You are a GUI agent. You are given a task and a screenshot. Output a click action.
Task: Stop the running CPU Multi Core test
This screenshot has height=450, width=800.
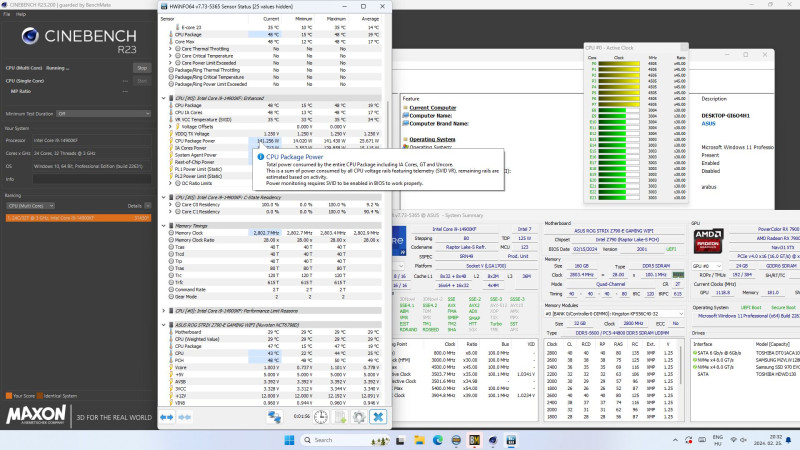click(x=142, y=67)
